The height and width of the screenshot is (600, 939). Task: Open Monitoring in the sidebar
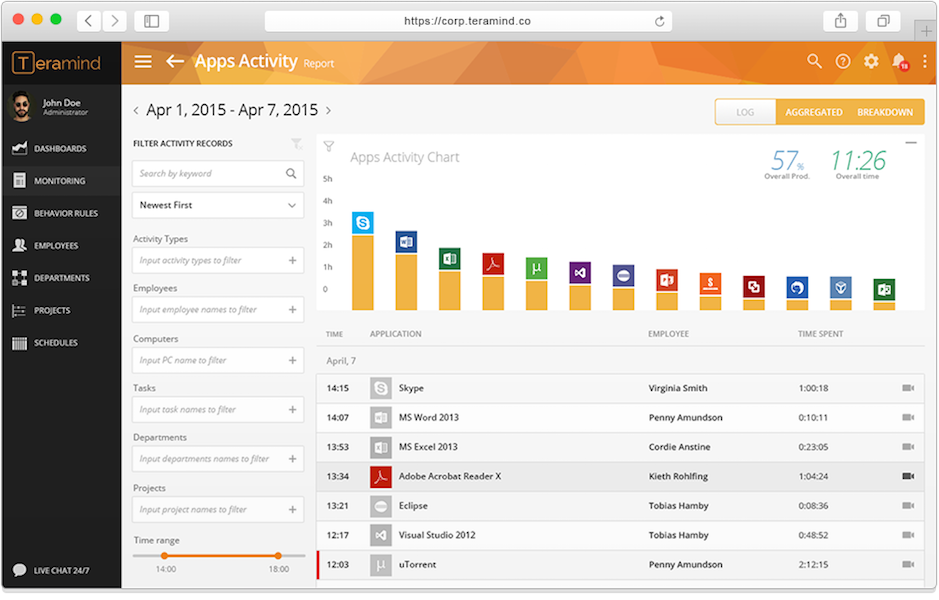[x=61, y=181]
